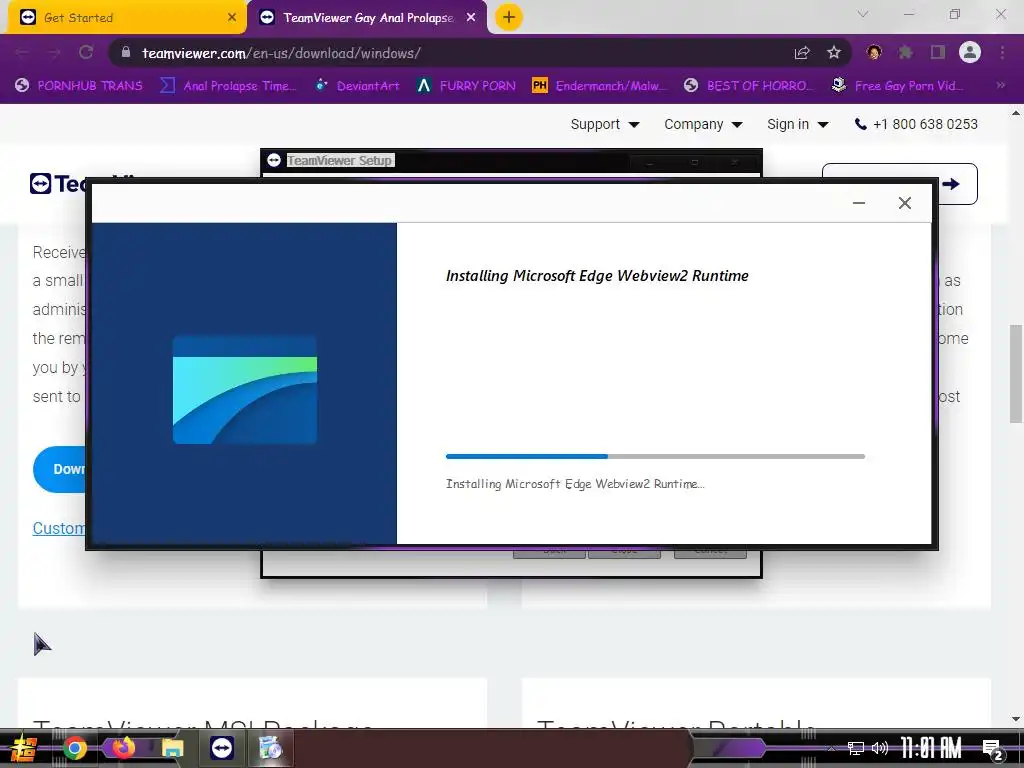This screenshot has width=1024, height=768.
Task: Go back to the previous page
Action: [22, 52]
